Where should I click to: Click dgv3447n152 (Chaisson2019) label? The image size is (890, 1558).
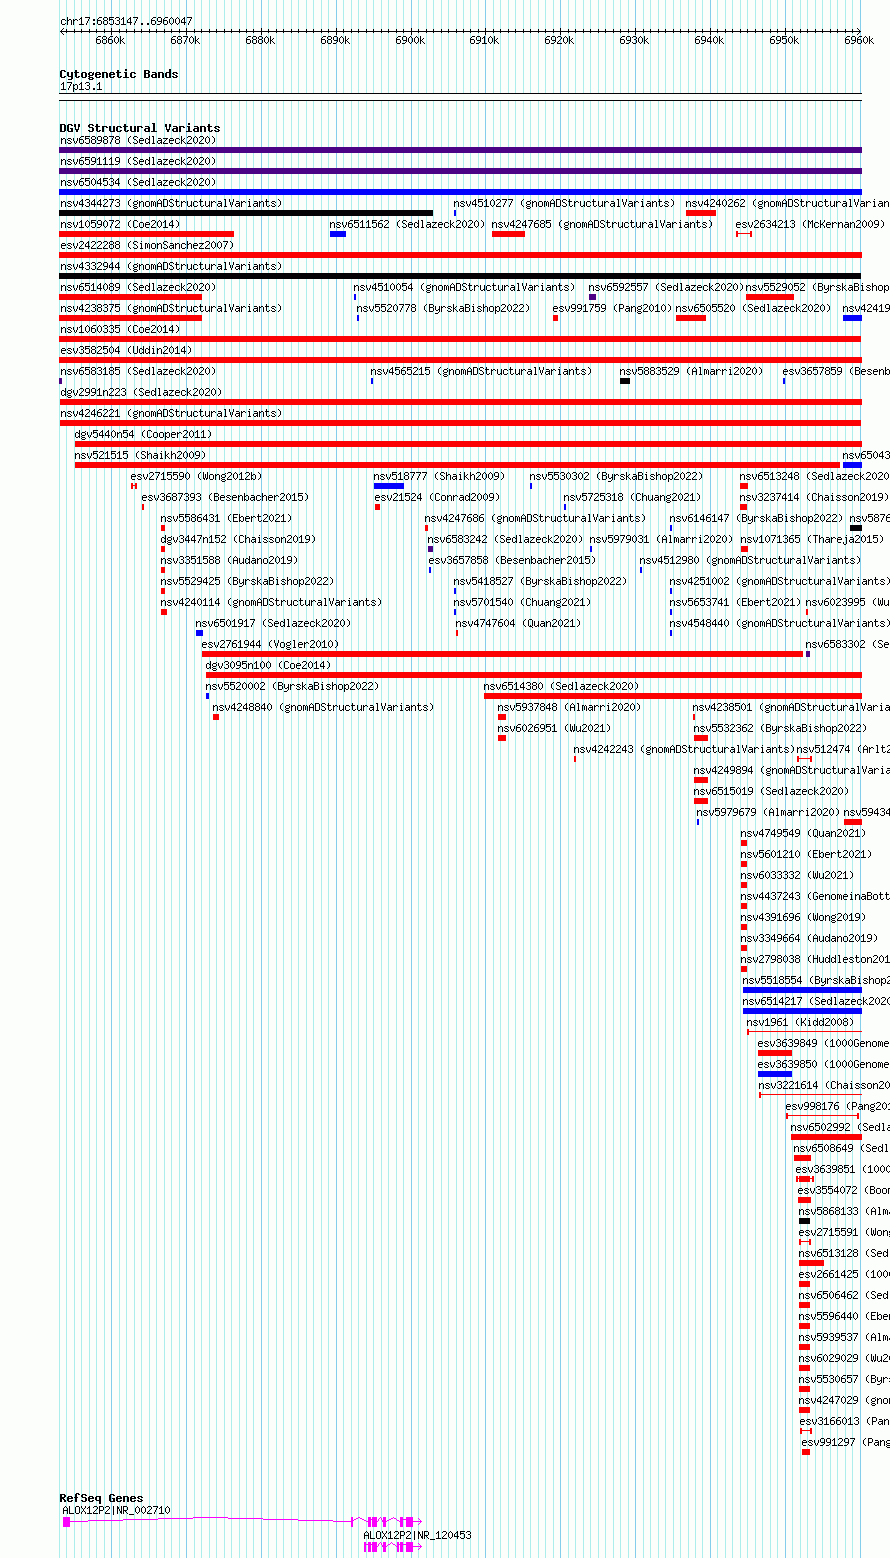238,539
